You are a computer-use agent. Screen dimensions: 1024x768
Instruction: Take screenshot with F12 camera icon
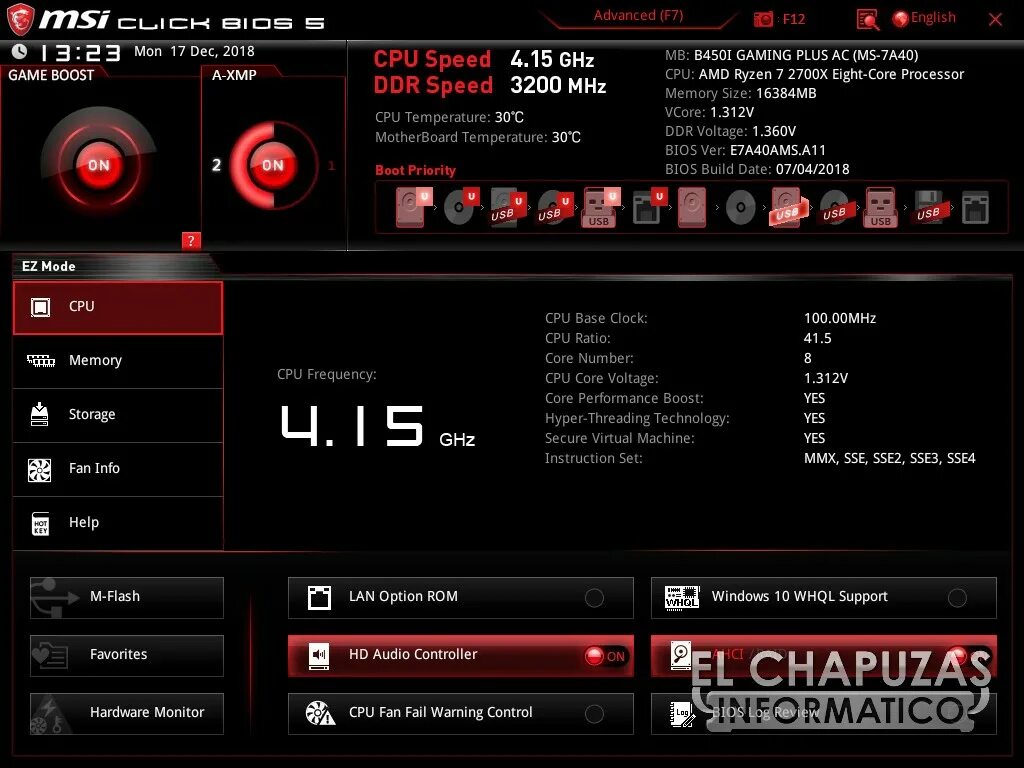point(763,19)
